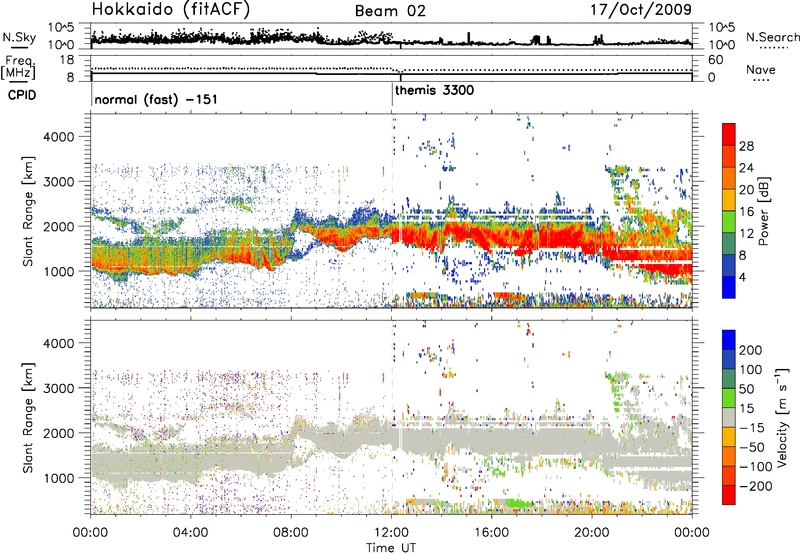Image resolution: width=800 pixels, height=554 pixels.
Task: Click the 24 label on power colorbar
Action: pos(746,168)
